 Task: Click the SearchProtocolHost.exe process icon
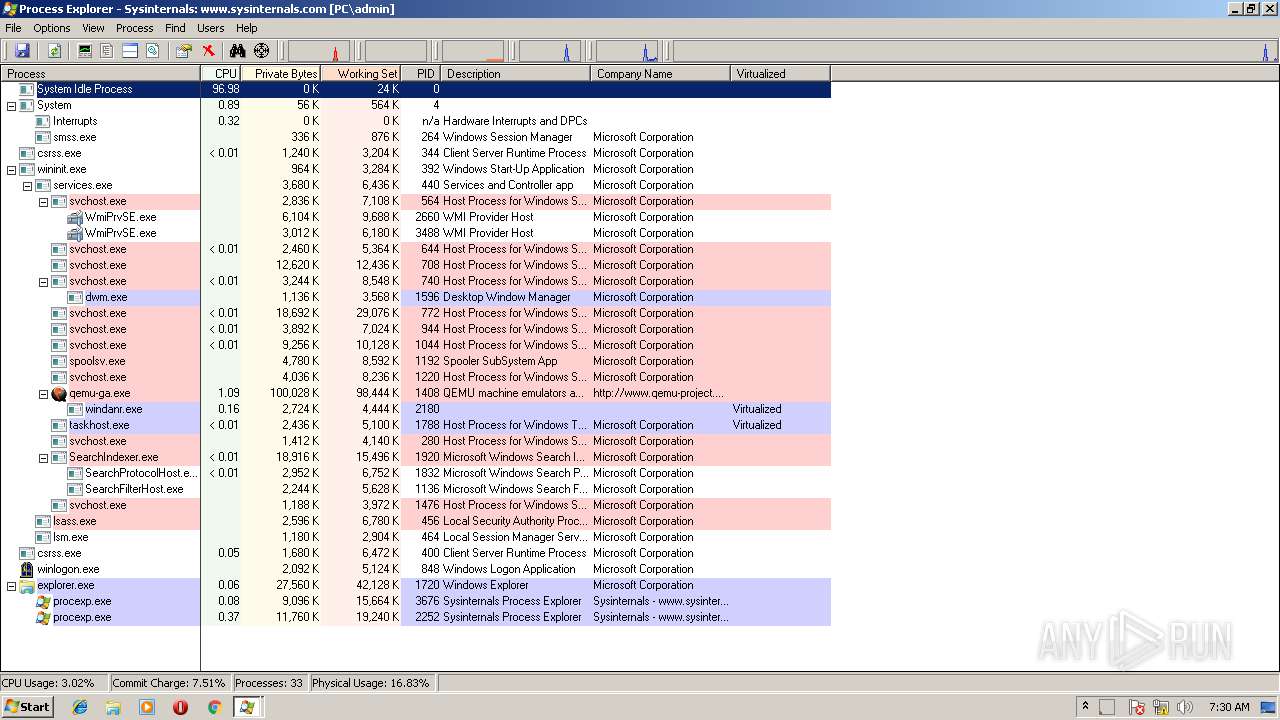(75, 473)
